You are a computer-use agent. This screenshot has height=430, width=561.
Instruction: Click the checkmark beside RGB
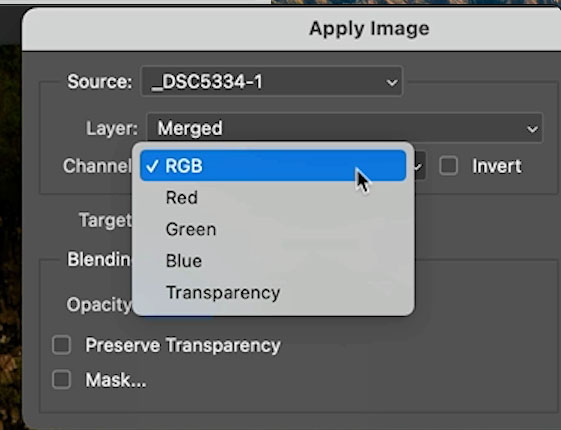152,166
